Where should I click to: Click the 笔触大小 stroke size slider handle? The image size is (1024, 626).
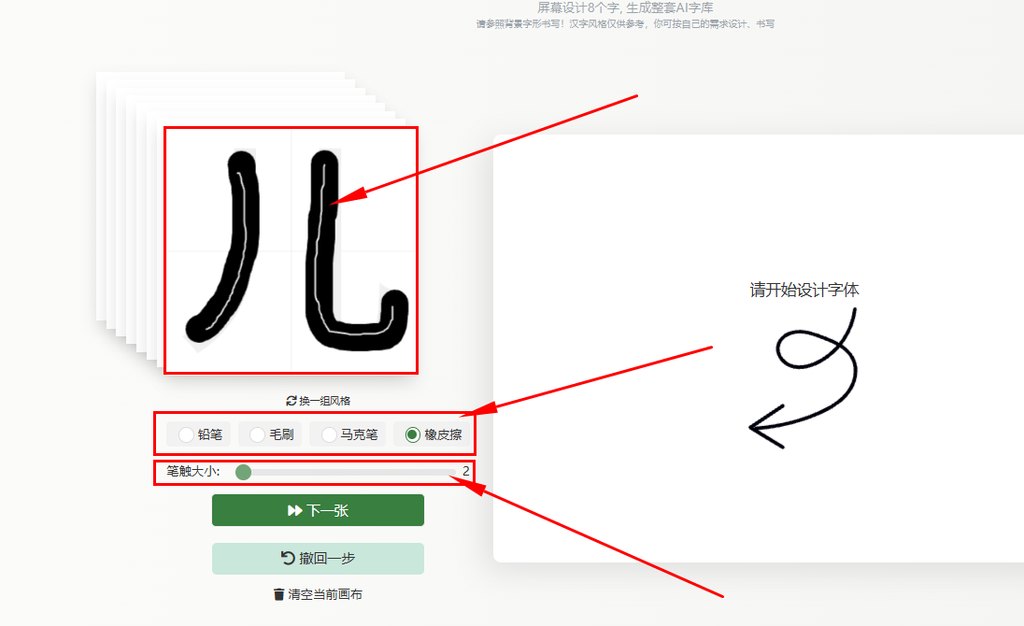[244, 472]
